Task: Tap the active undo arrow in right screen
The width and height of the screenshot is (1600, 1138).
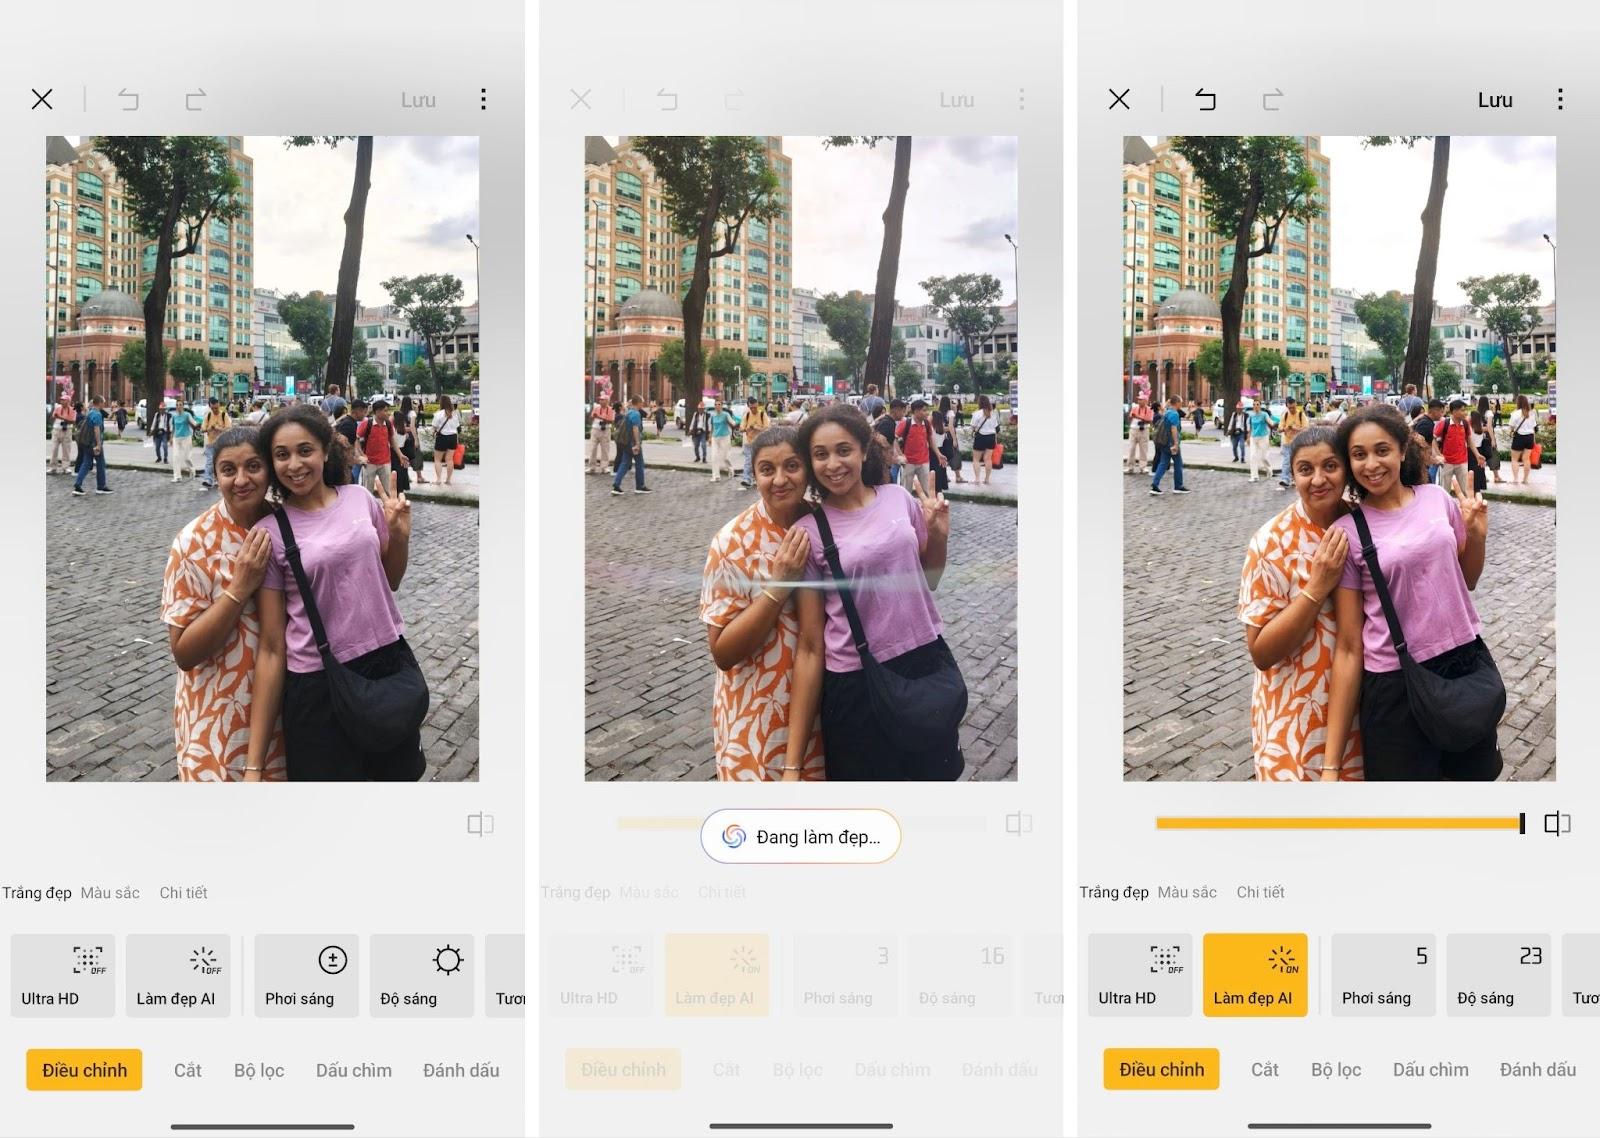Action: click(1205, 99)
